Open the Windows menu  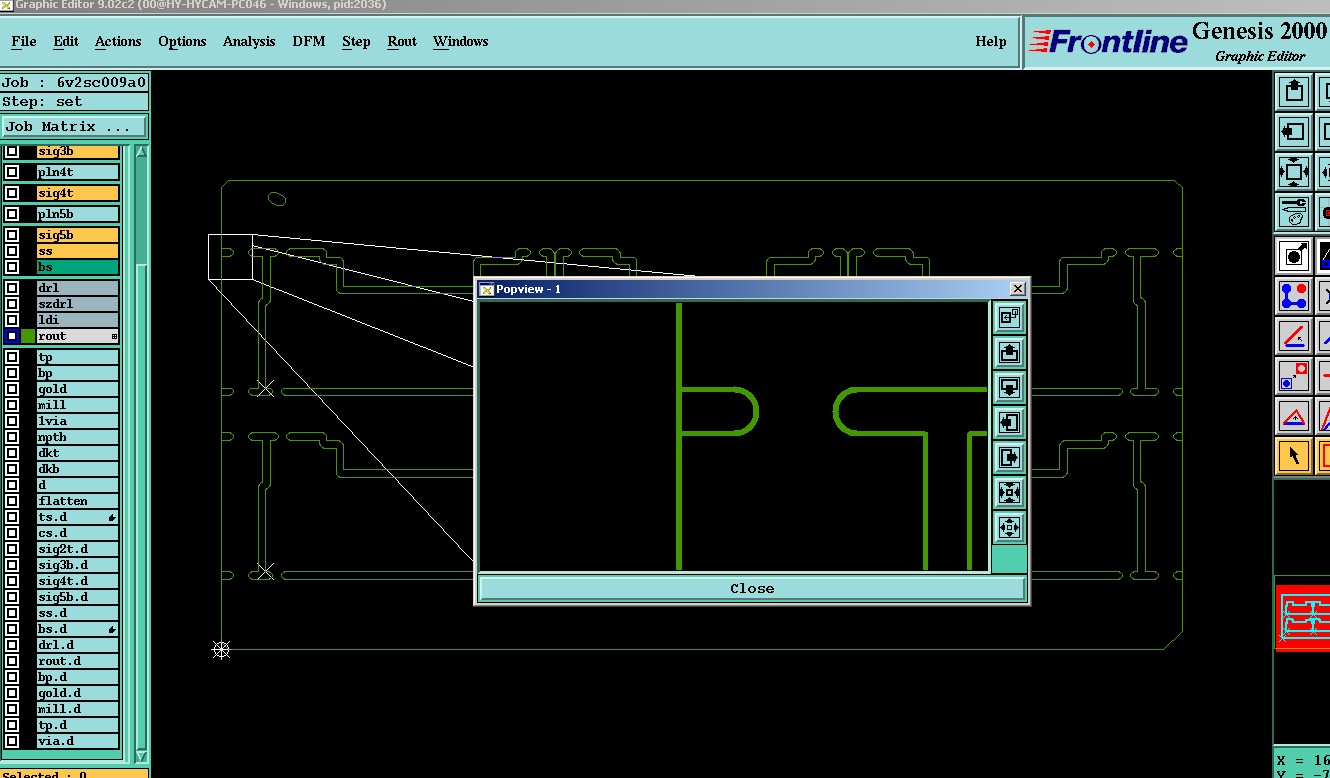[460, 41]
